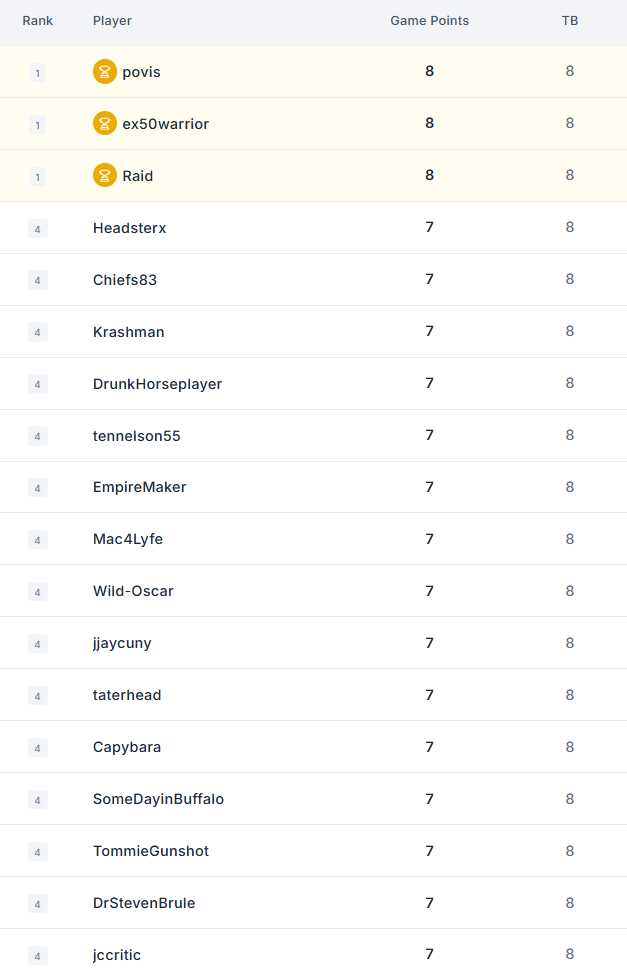Click the TB value for tennelson55
Viewport: 627px width, 973px height.
pos(570,435)
